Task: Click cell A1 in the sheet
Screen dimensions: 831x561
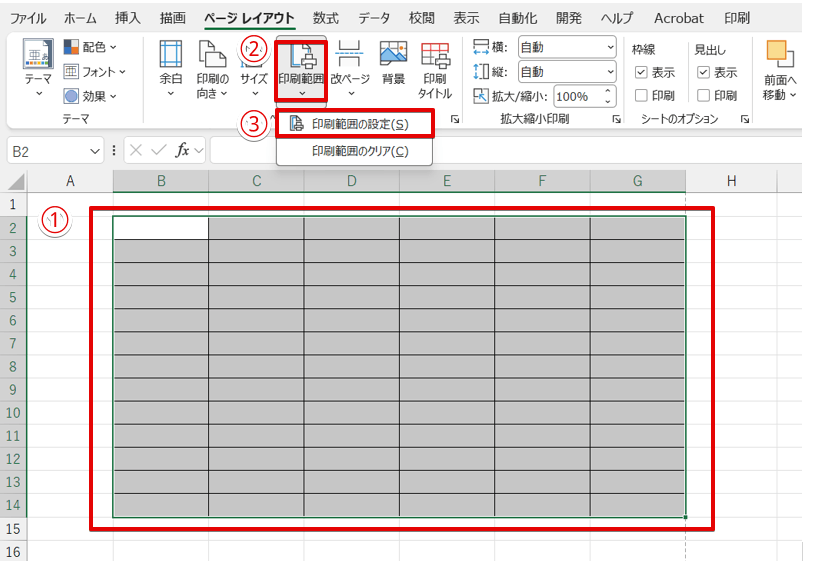Action: click(x=70, y=204)
